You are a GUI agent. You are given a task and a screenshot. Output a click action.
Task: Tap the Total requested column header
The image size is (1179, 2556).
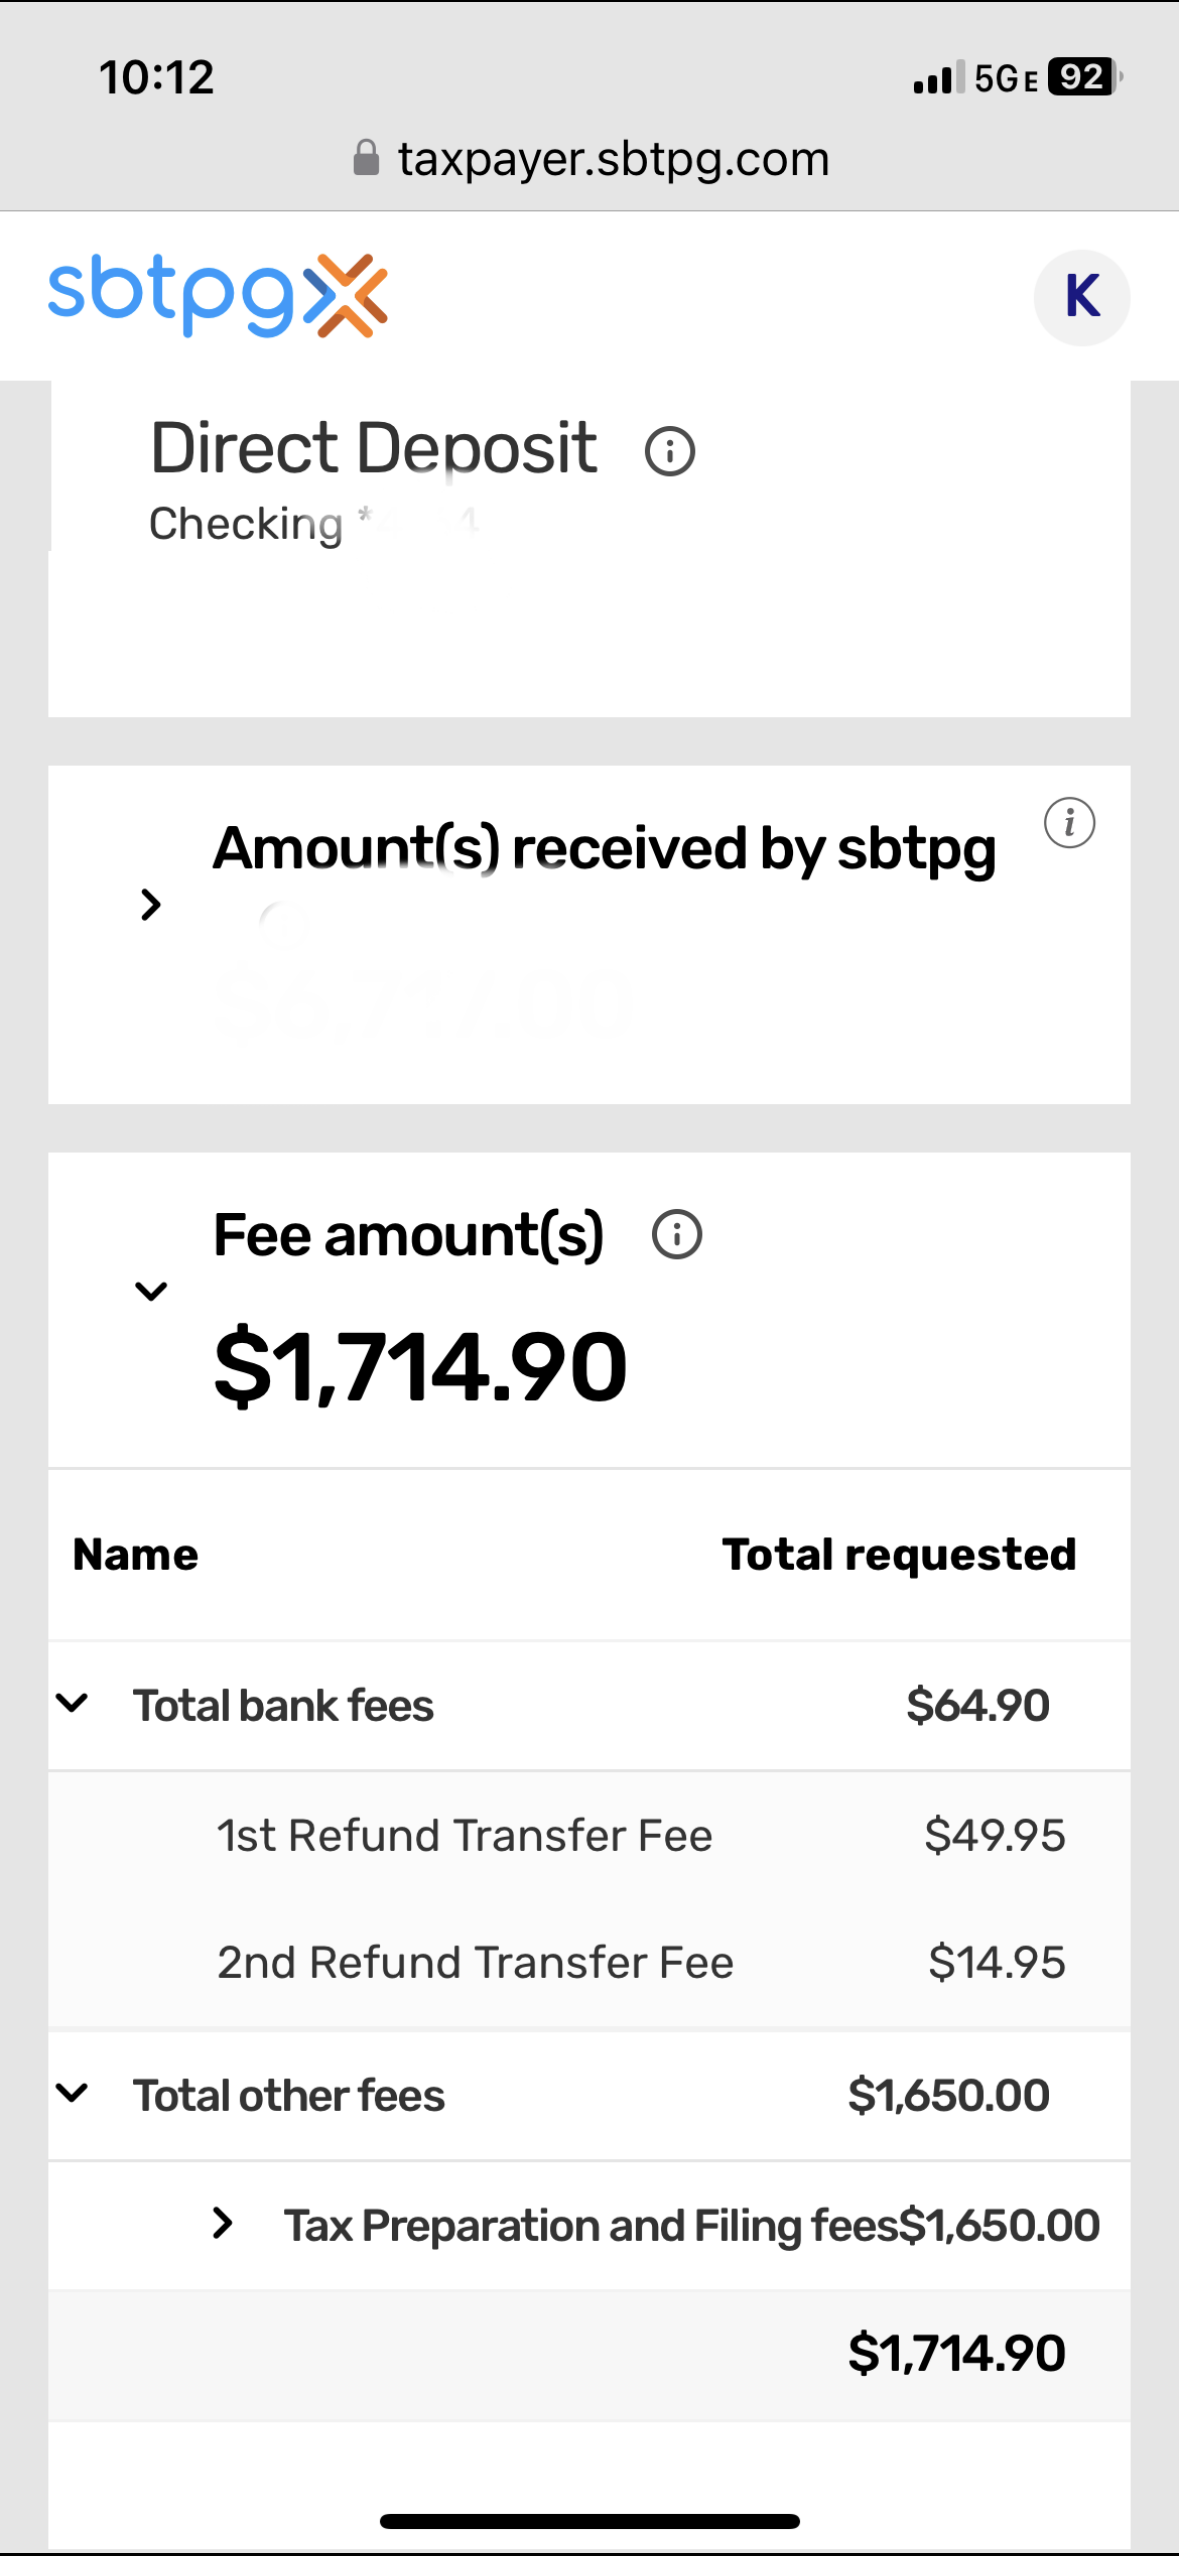click(898, 1555)
